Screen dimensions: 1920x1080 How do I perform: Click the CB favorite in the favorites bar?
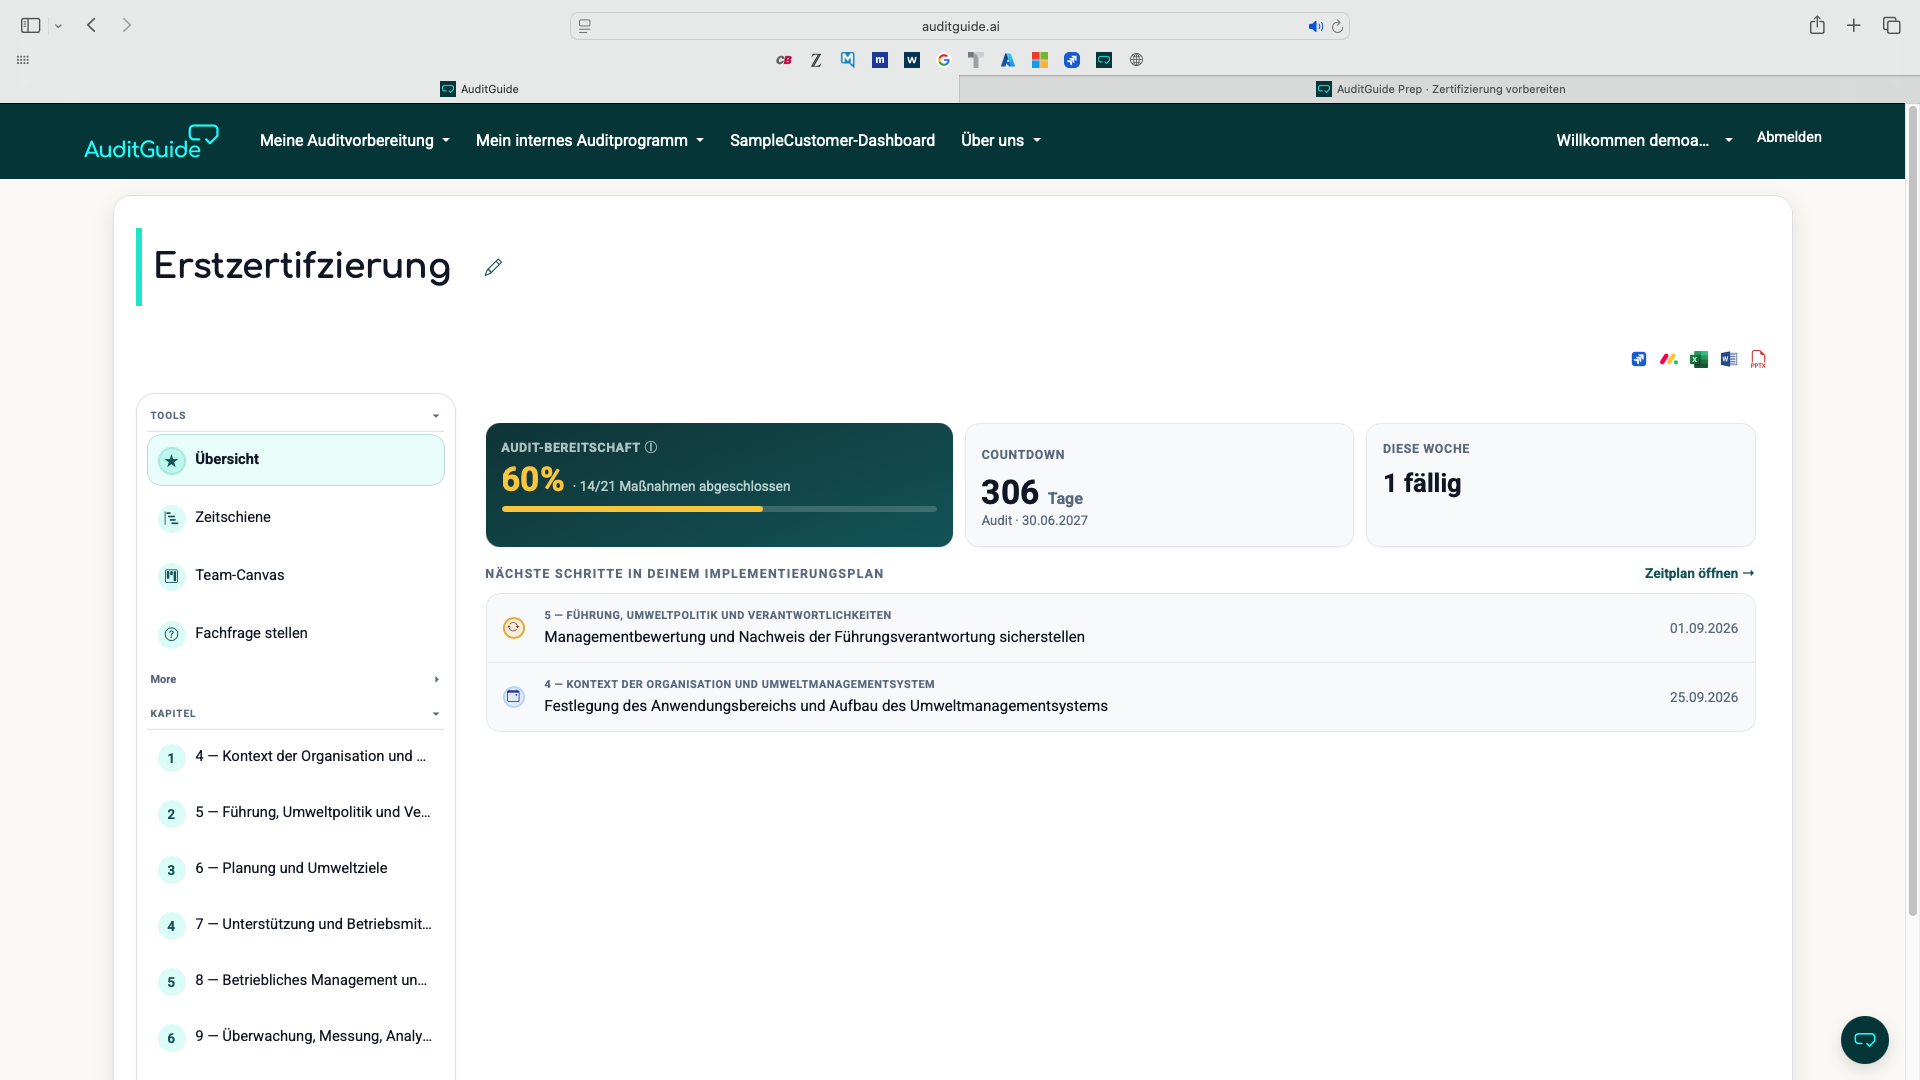point(784,60)
